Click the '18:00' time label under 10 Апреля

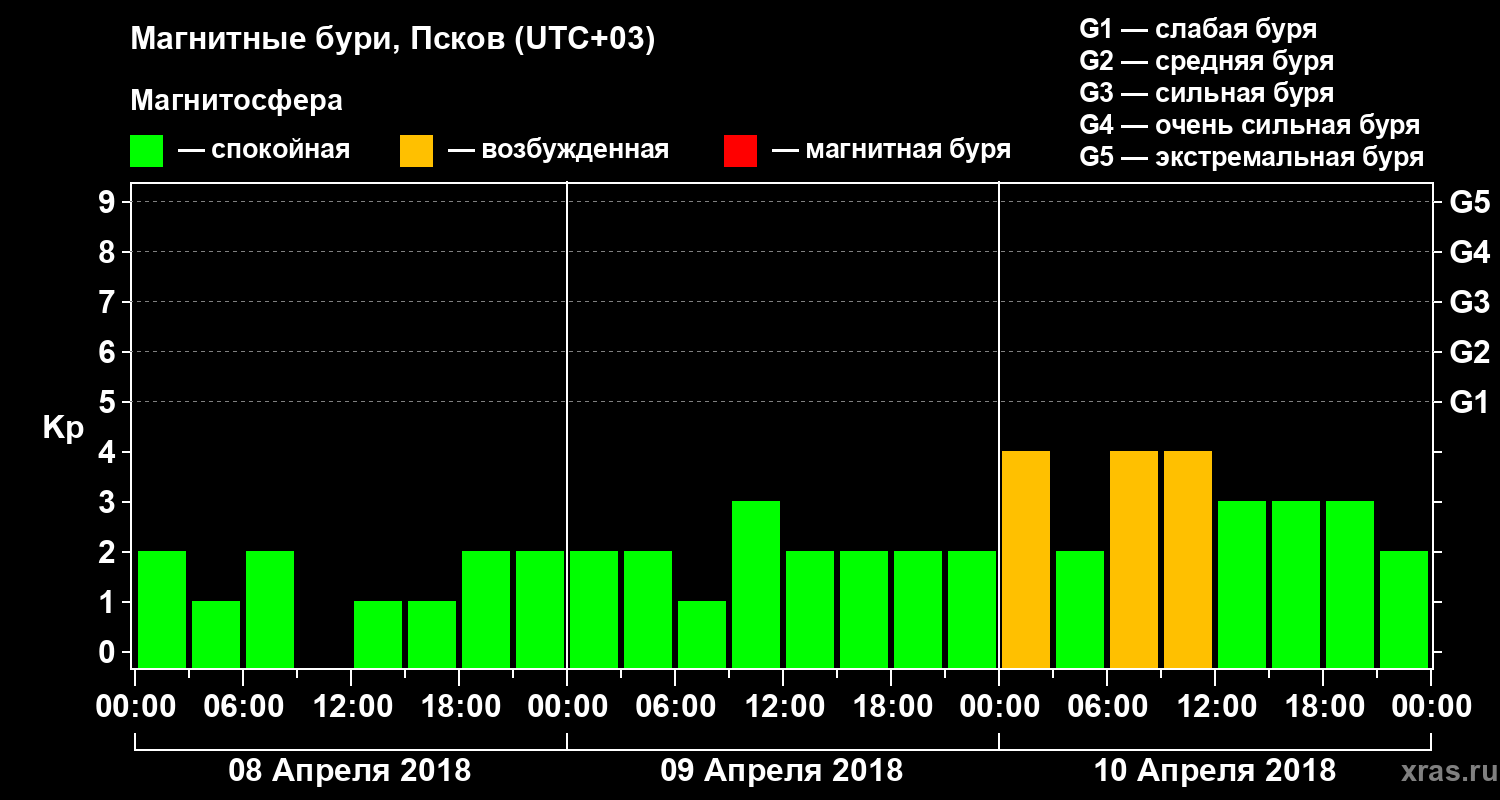tap(1323, 707)
